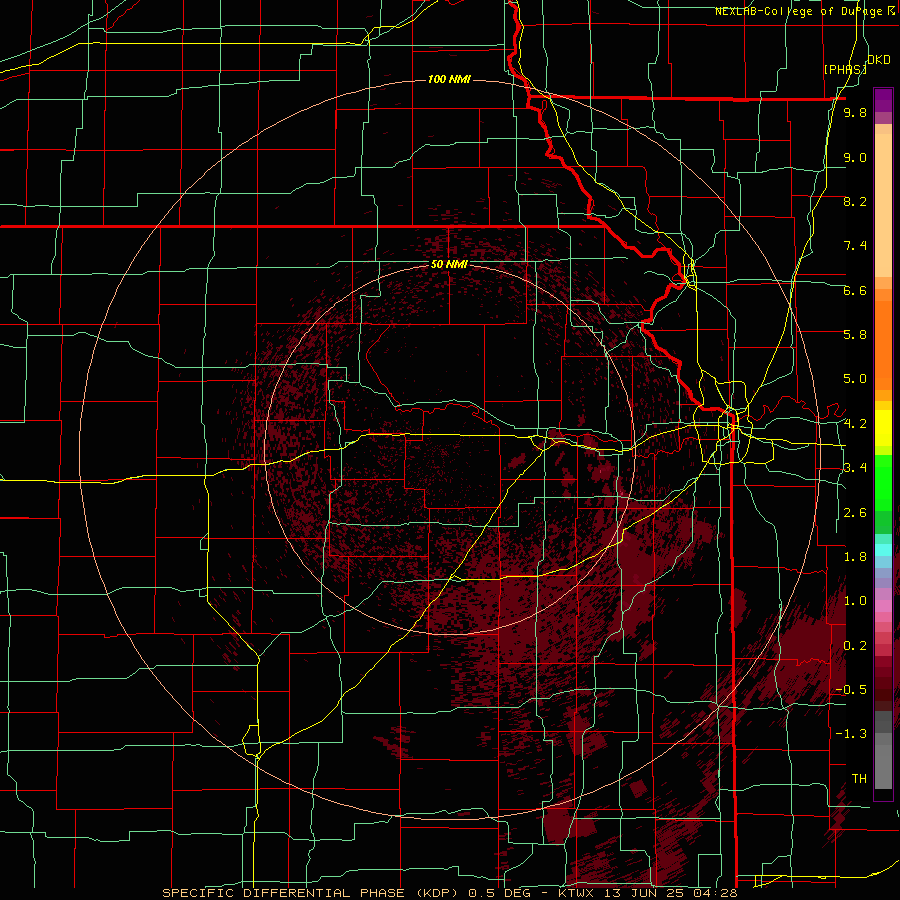Click the 1.8 scale value
The image size is (900, 900).
pyautogui.click(x=855, y=557)
